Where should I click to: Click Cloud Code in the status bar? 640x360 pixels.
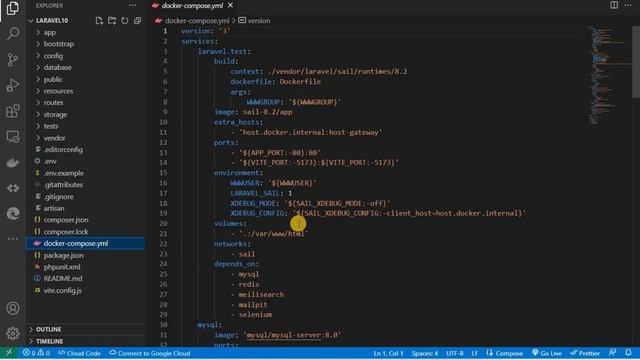click(x=79, y=353)
